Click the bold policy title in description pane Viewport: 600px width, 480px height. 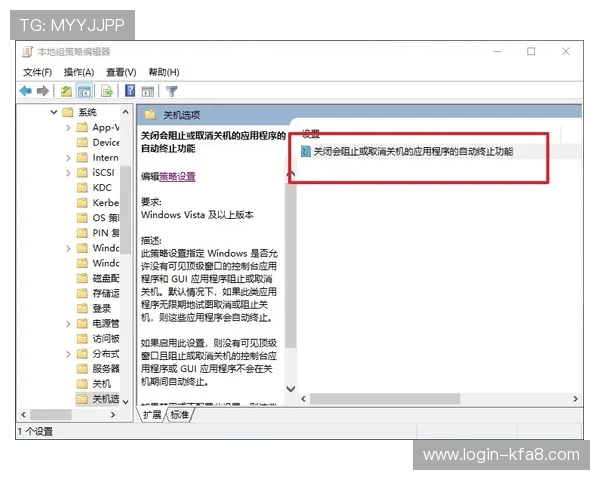pyautogui.click(x=214, y=142)
